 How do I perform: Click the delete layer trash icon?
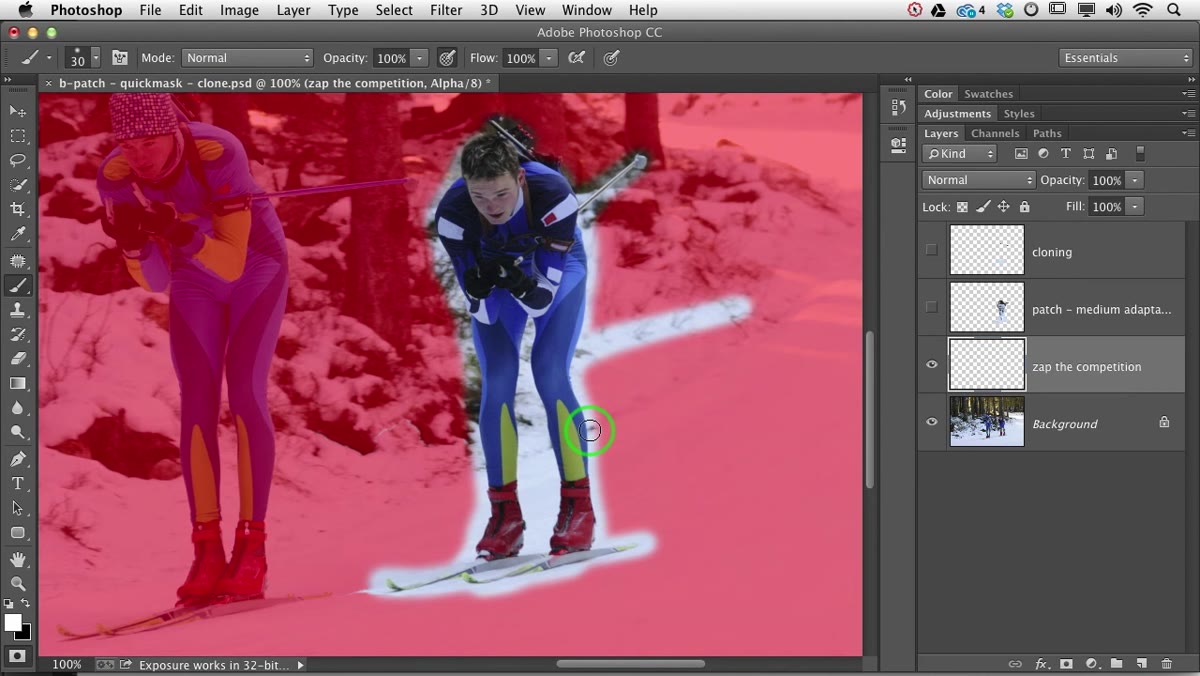1166,664
